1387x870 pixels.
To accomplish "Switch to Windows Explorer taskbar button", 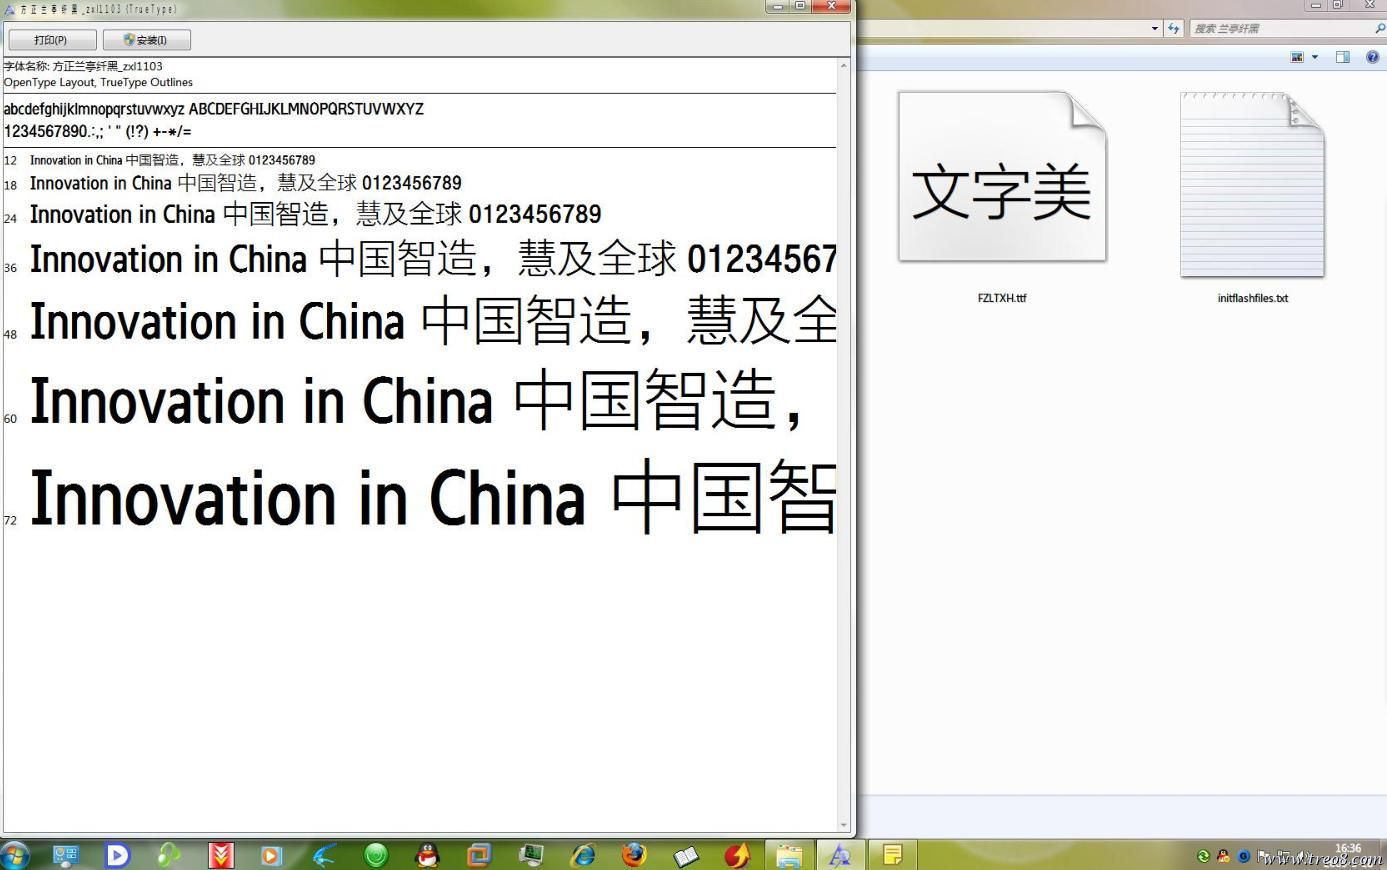I will (x=790, y=855).
